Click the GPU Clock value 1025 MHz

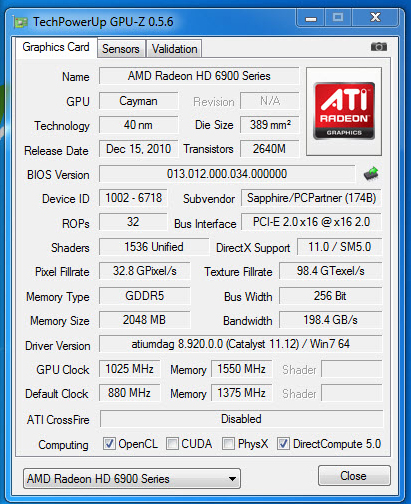(130, 369)
